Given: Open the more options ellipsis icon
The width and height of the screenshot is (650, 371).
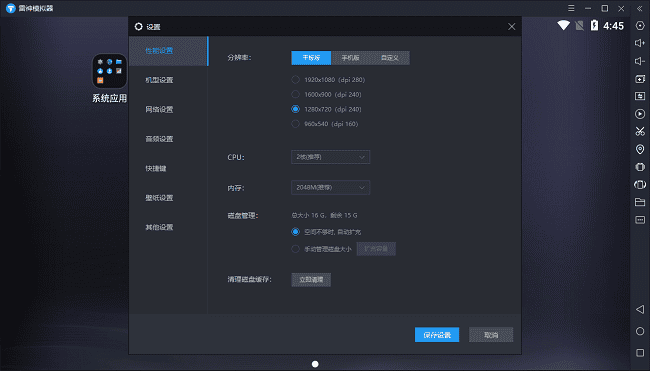Looking at the screenshot, I should point(640,220).
